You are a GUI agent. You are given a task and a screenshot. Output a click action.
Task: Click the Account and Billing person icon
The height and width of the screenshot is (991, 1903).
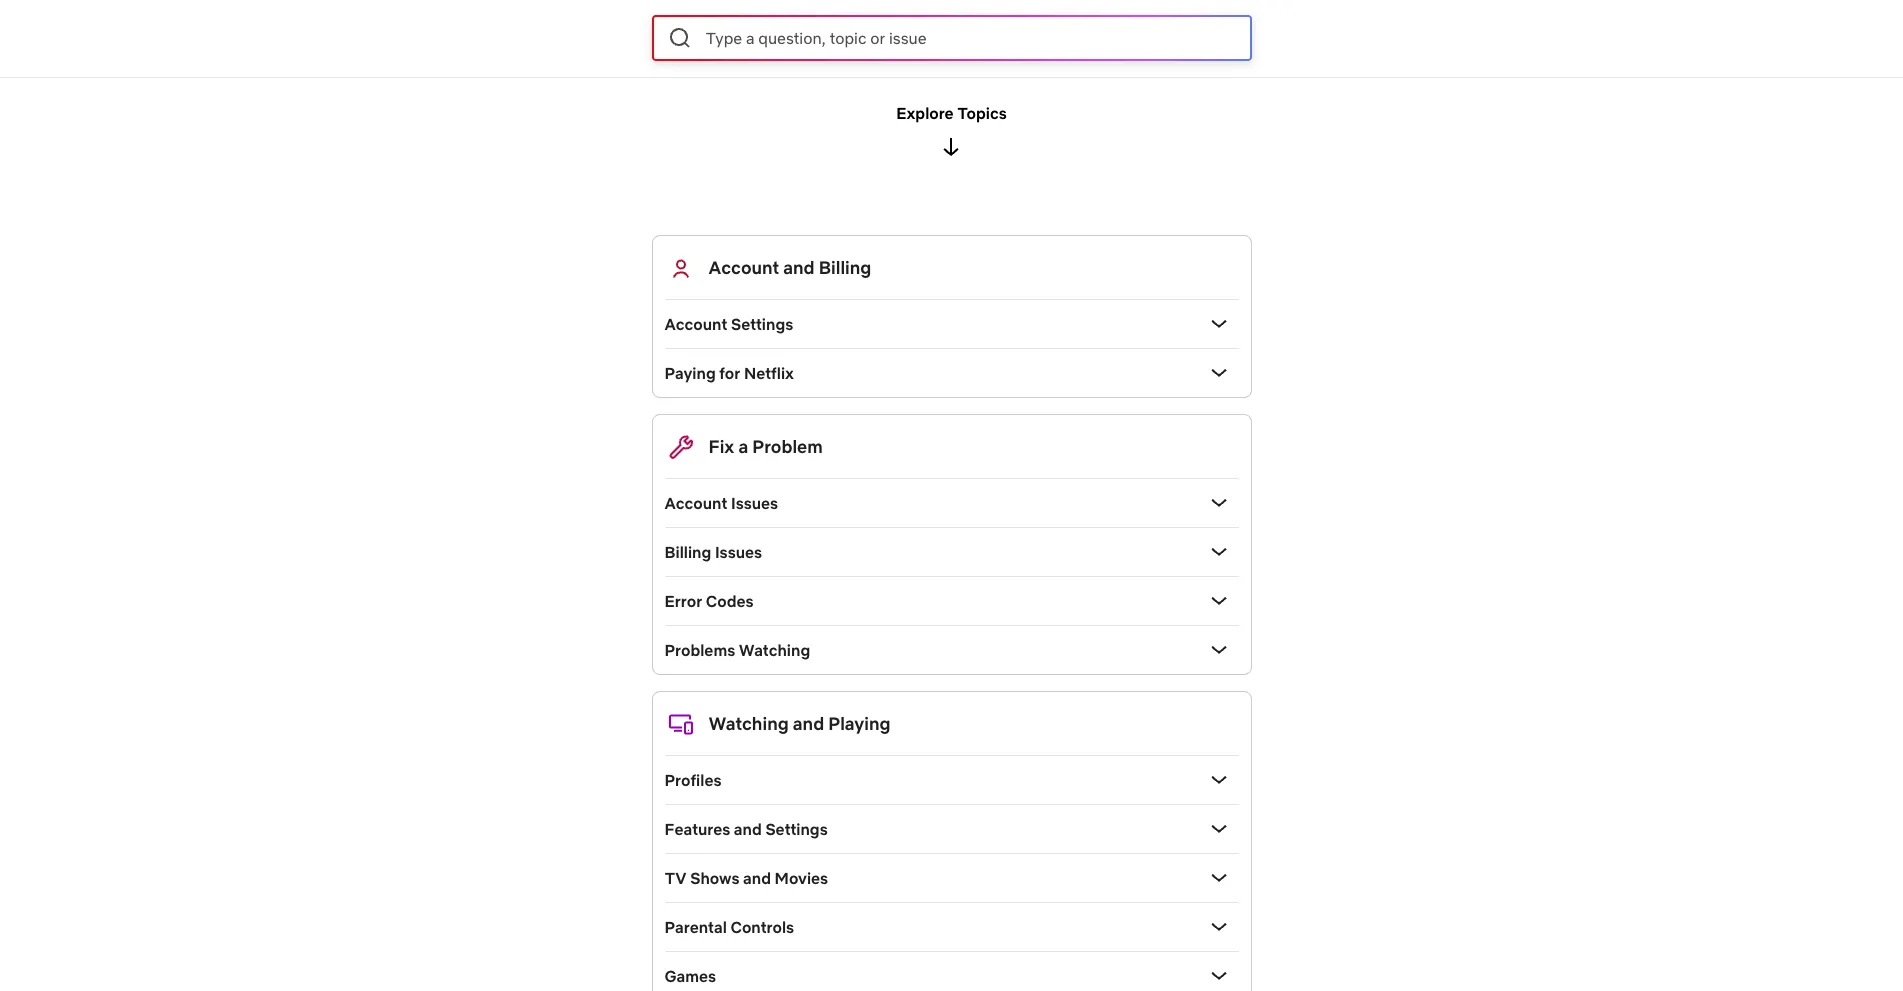(x=681, y=268)
